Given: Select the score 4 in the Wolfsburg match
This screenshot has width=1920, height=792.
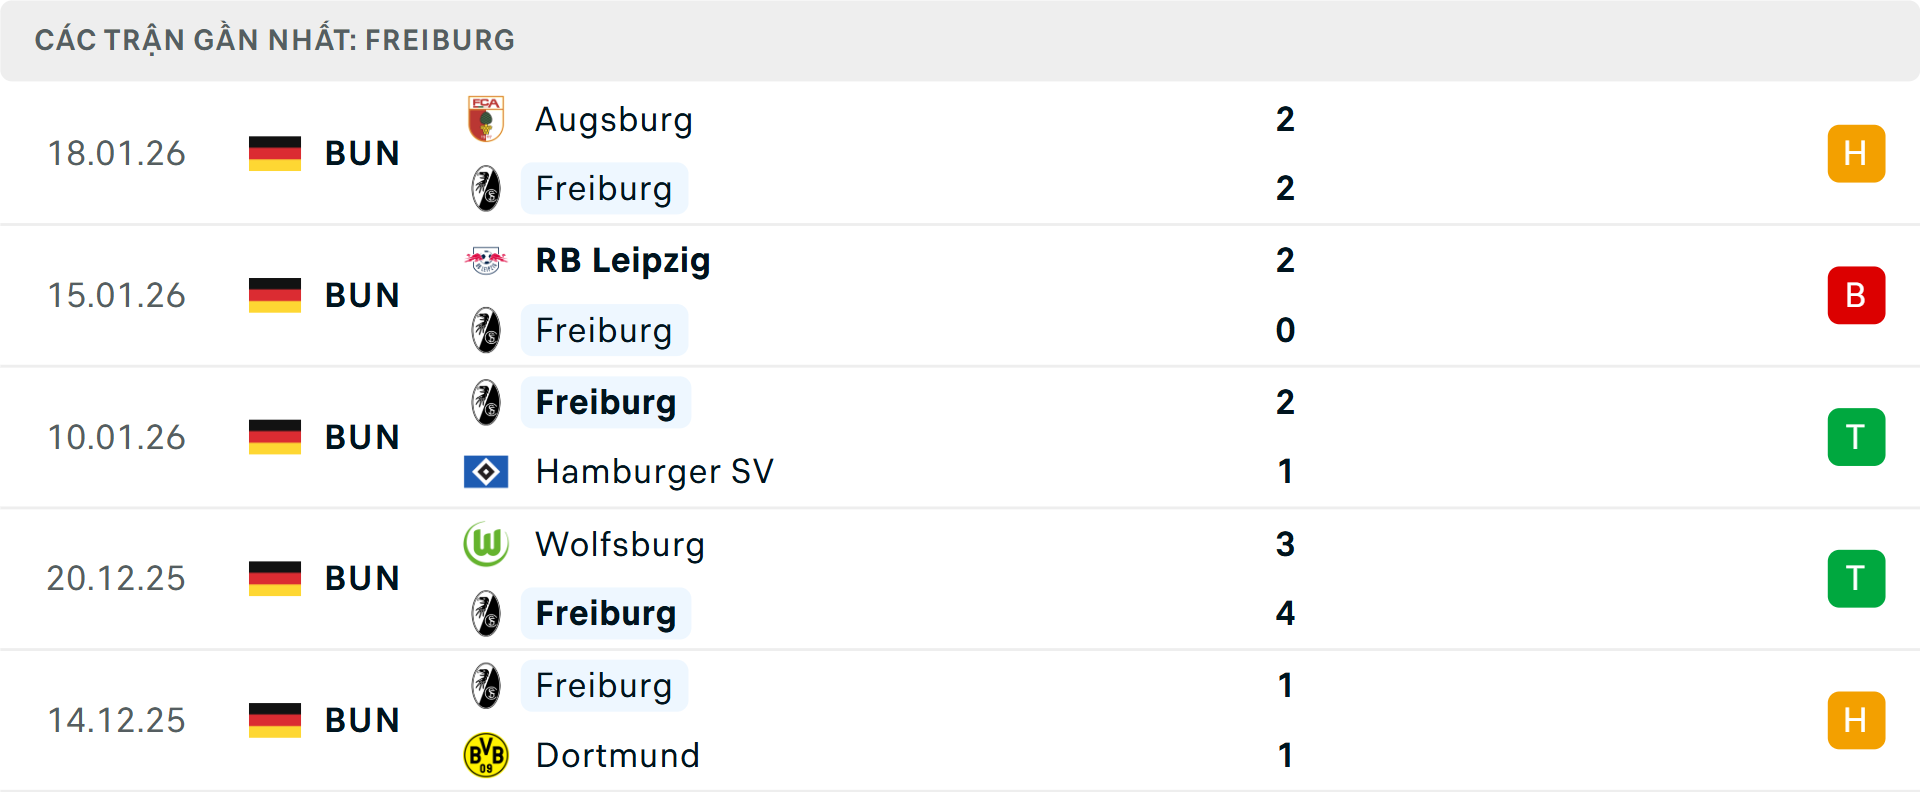Looking at the screenshot, I should coord(1285,614).
